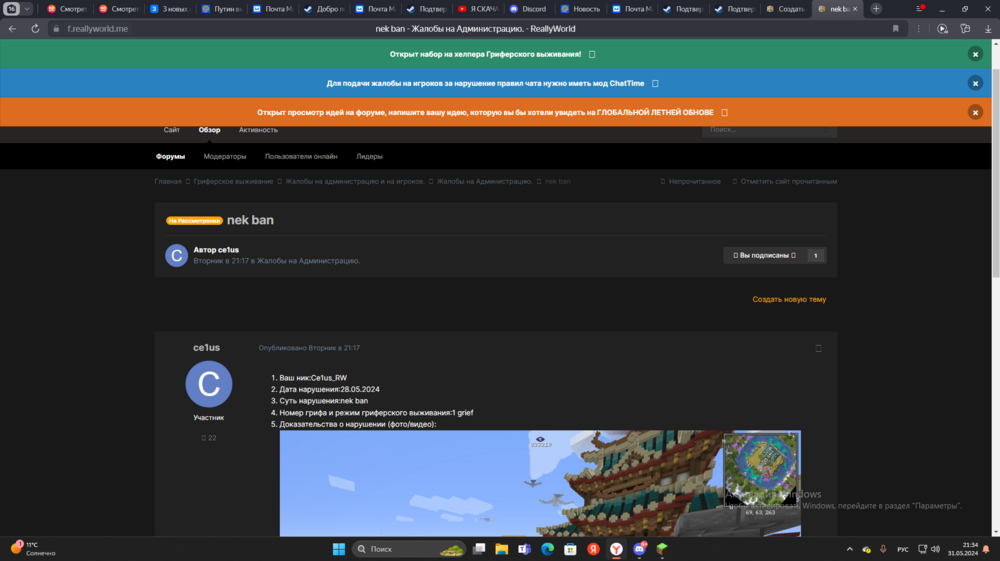Close the green helper recruitment banner
The image size is (1000, 561).
pos(975,54)
